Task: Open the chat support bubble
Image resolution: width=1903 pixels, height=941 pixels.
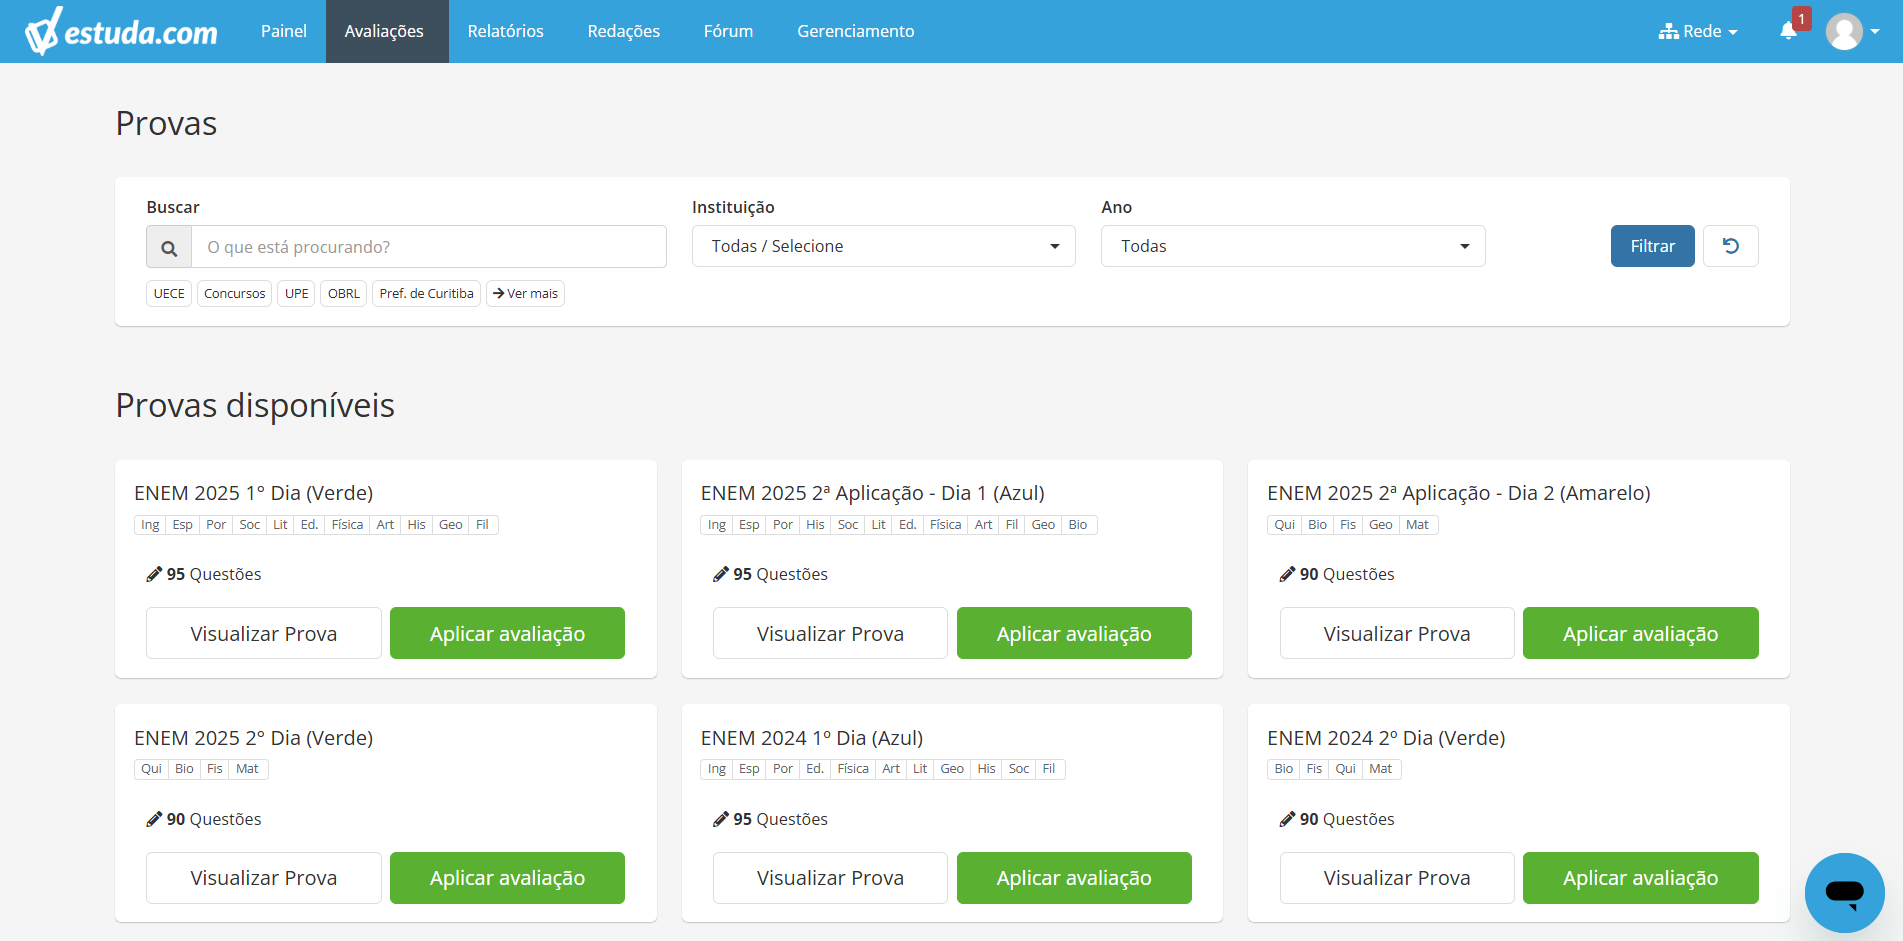Action: tap(1844, 892)
